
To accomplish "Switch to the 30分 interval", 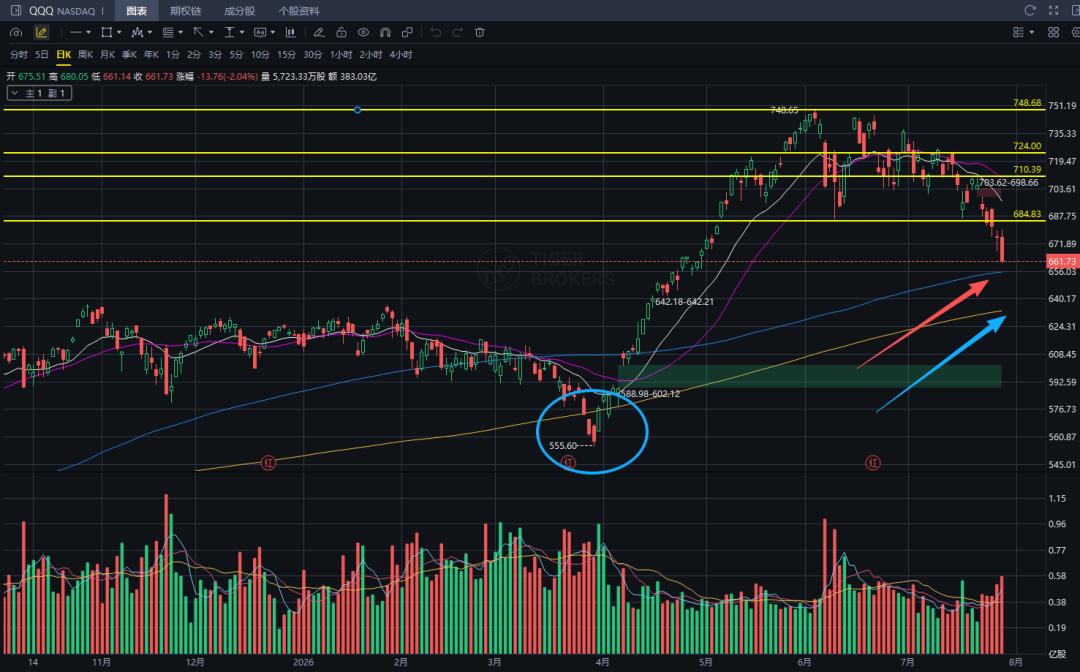I will [313, 54].
